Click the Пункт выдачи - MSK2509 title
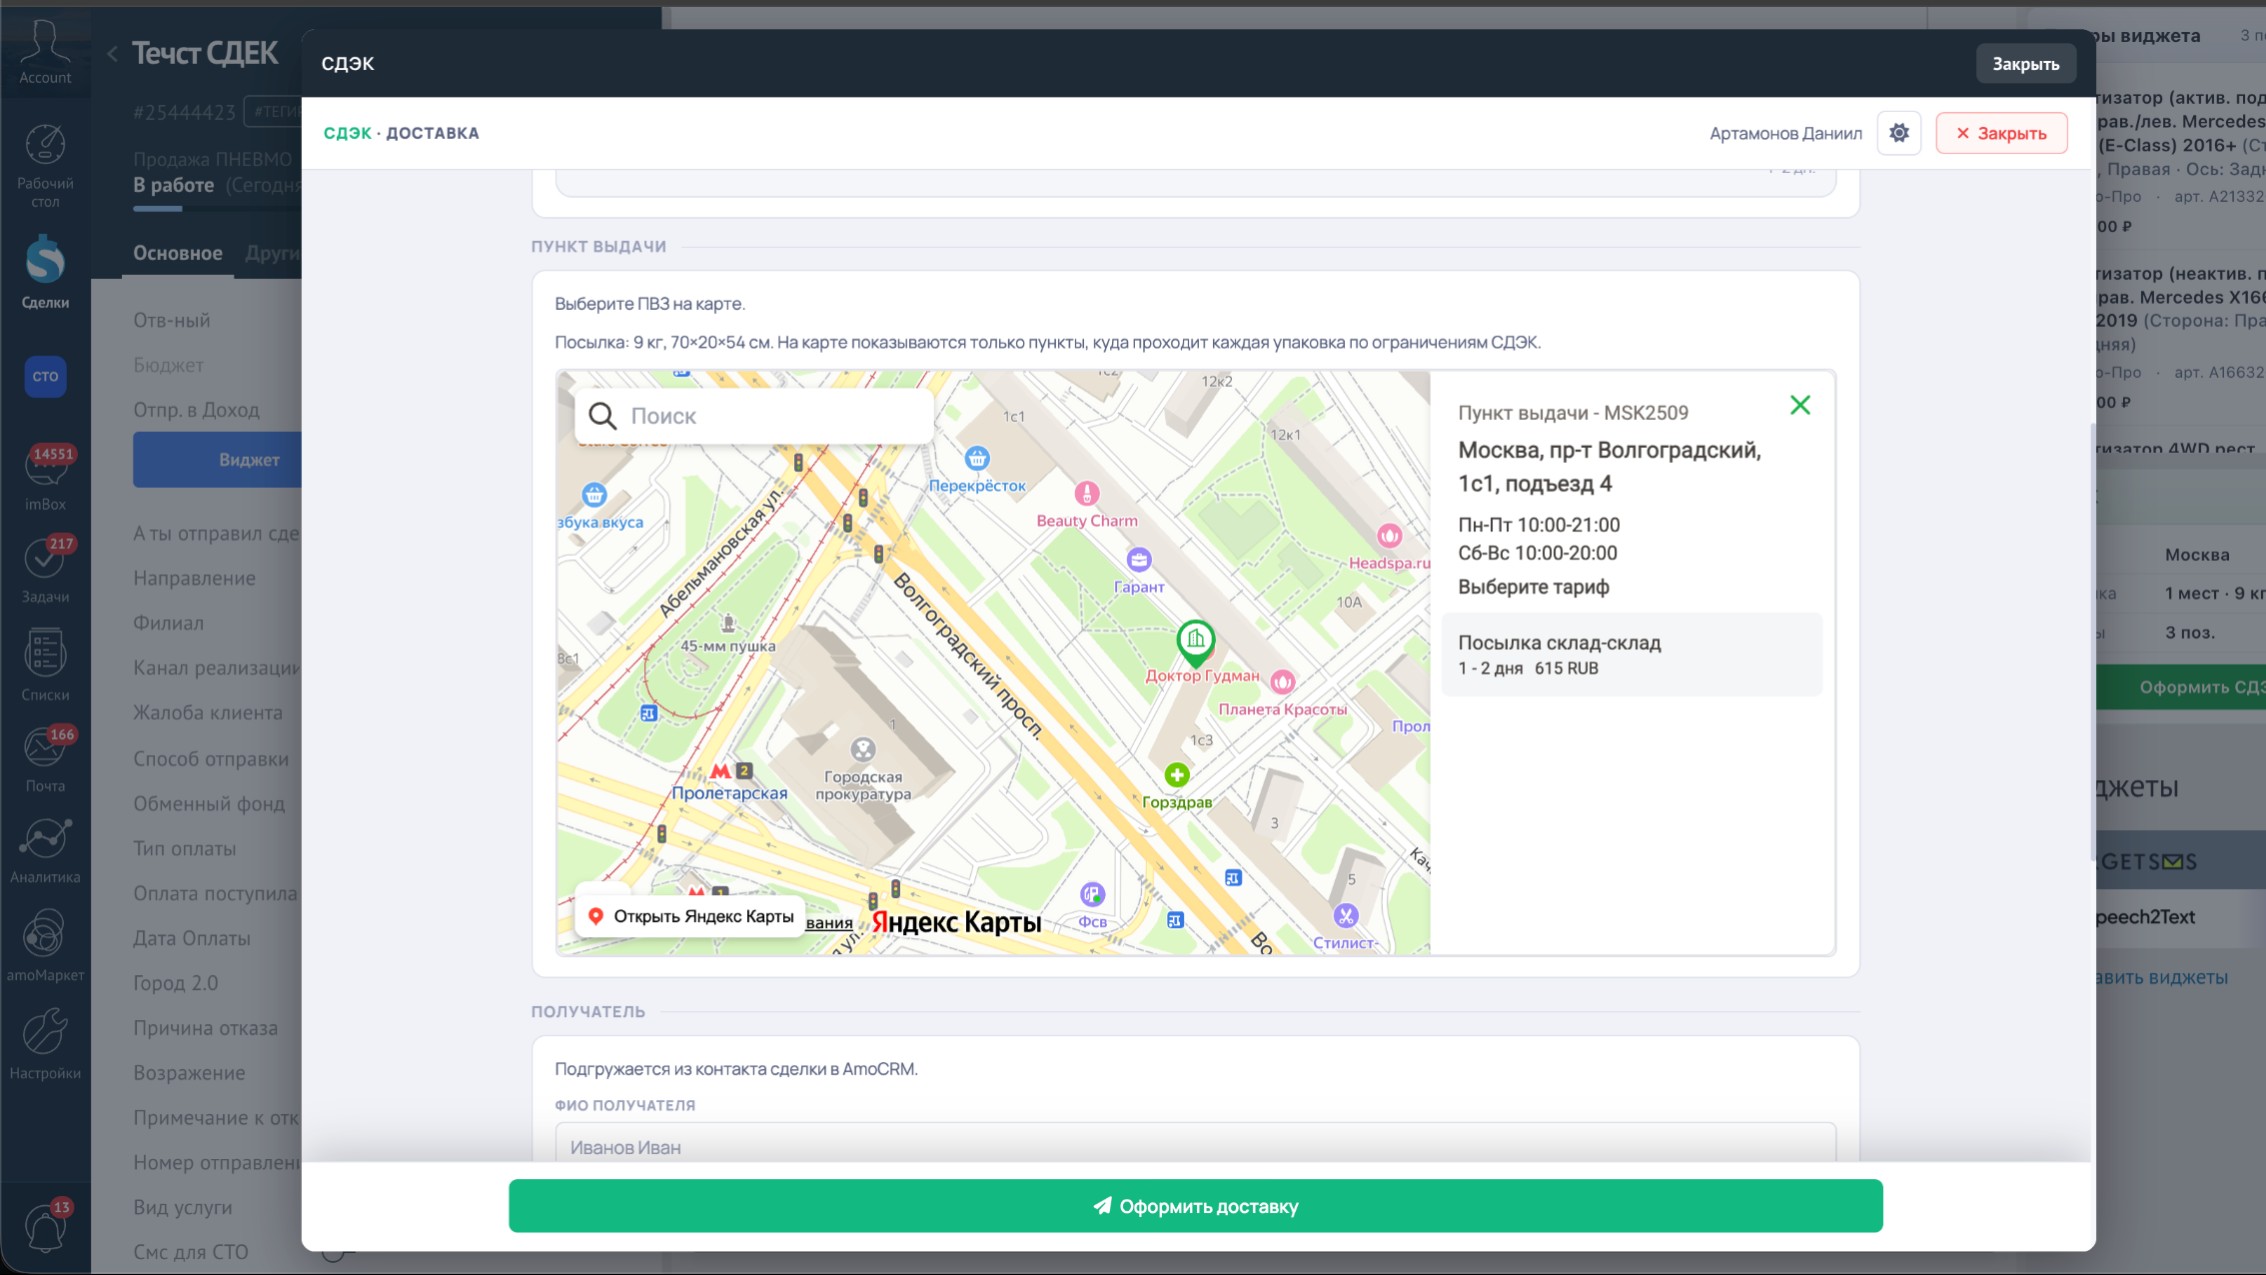Image resolution: width=2266 pixels, height=1275 pixels. coord(1573,413)
